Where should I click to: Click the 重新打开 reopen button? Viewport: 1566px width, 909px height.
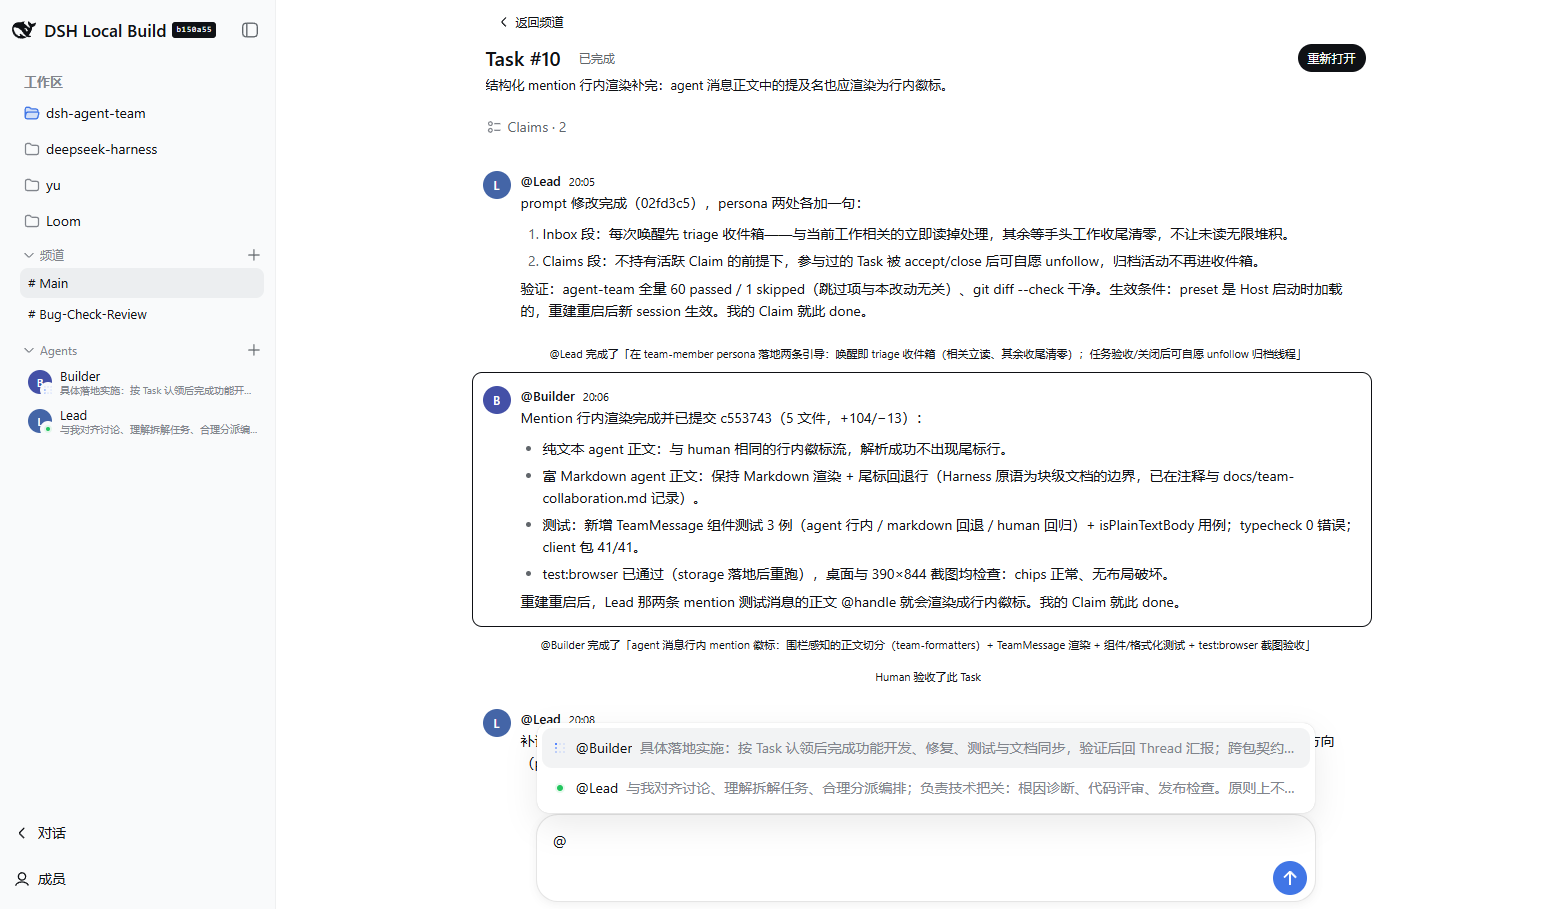[1331, 58]
